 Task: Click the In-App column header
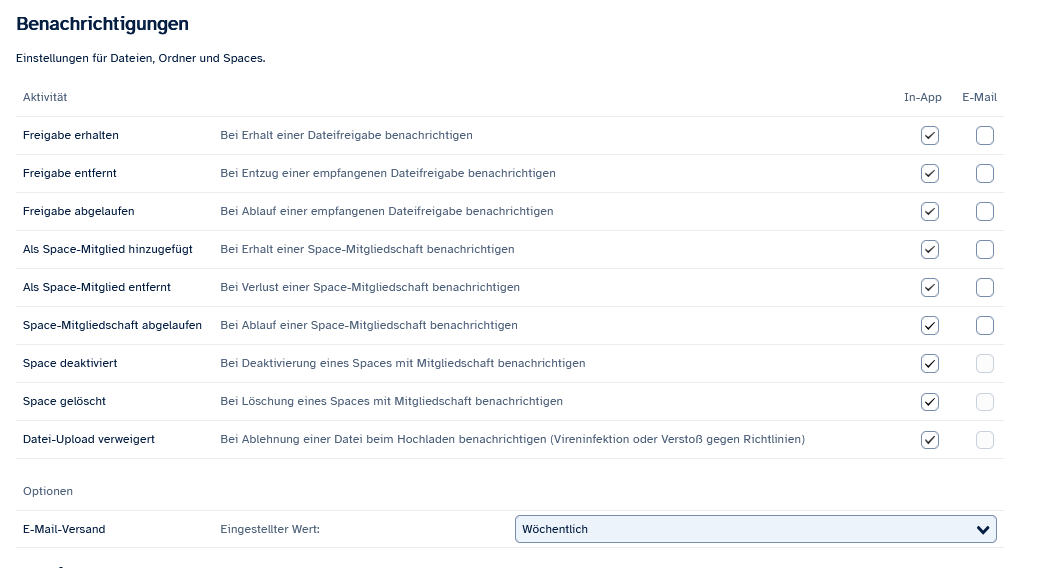click(922, 97)
